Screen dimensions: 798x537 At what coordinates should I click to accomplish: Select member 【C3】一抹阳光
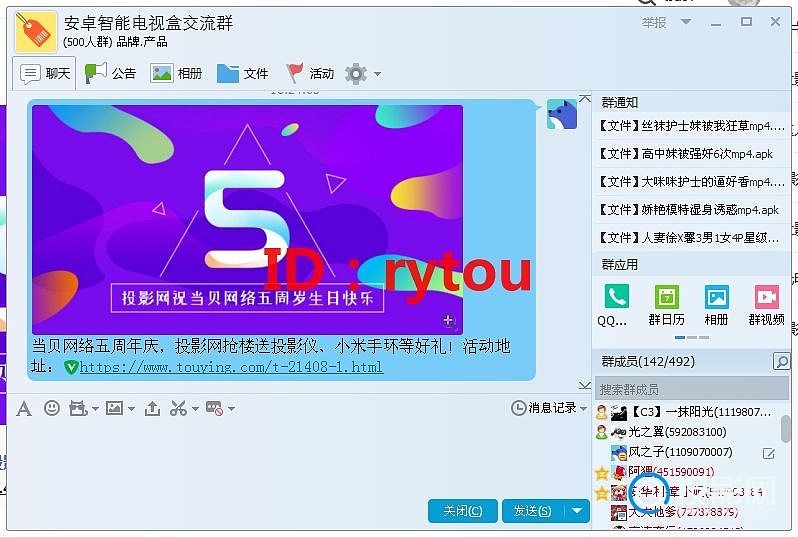pos(688,412)
